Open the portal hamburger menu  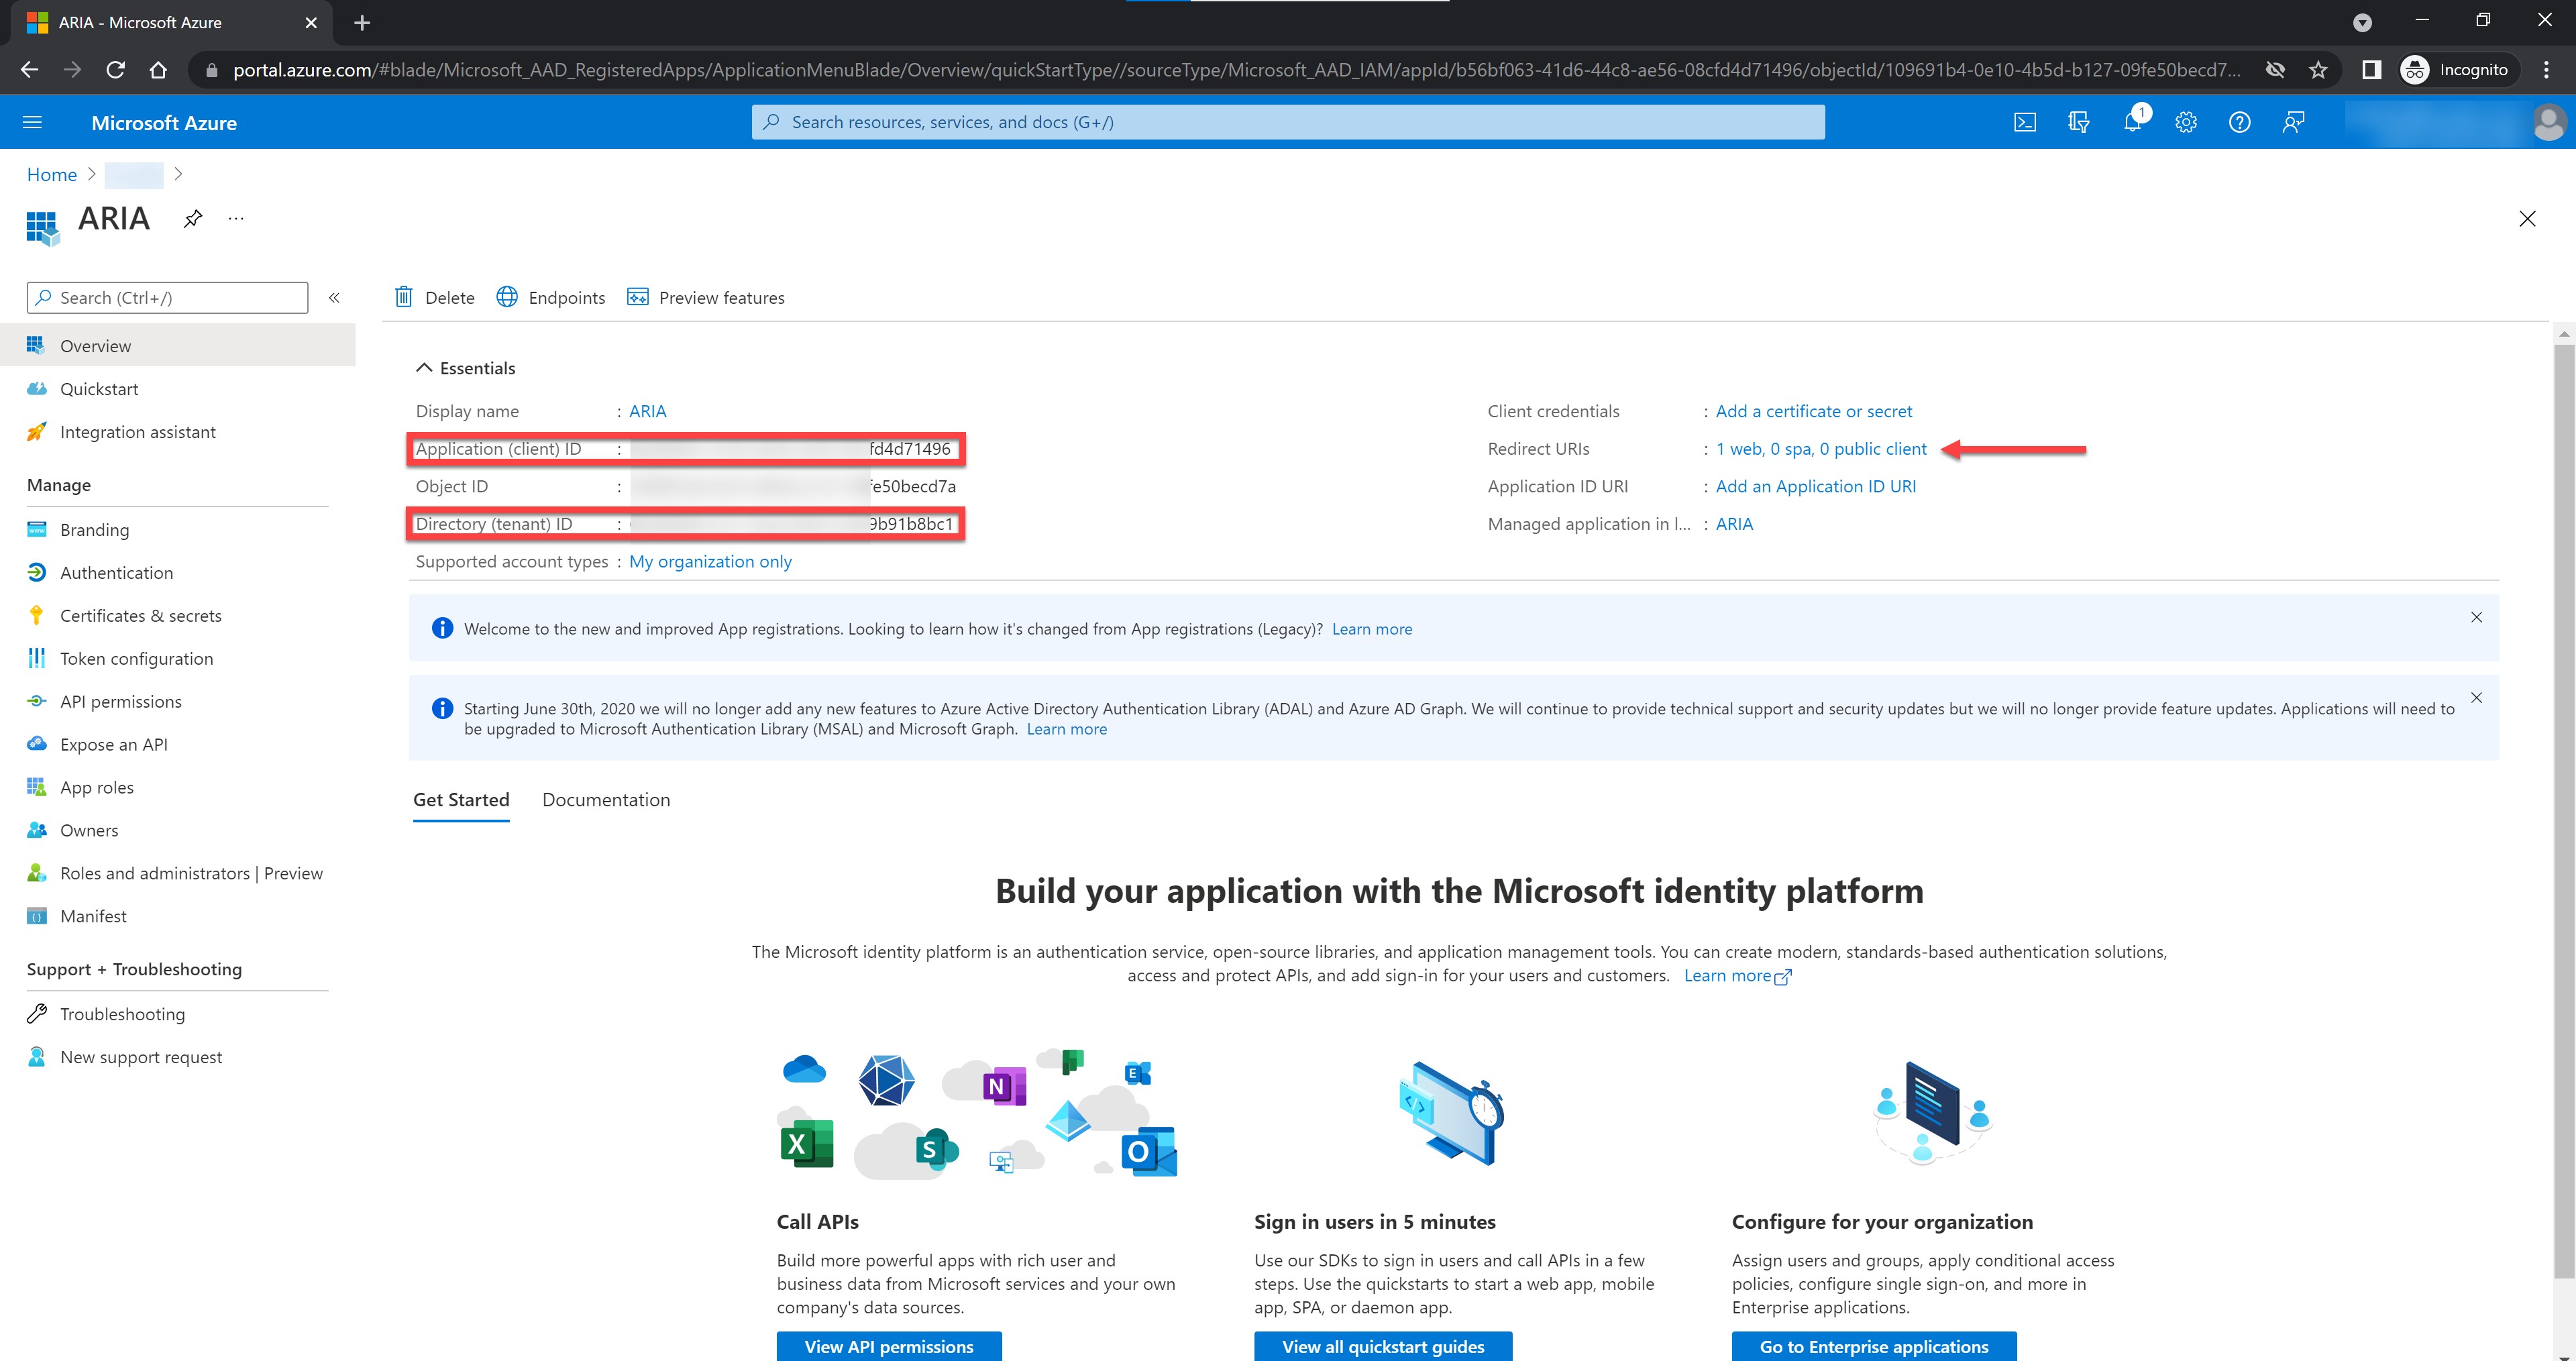pyautogui.click(x=32, y=122)
